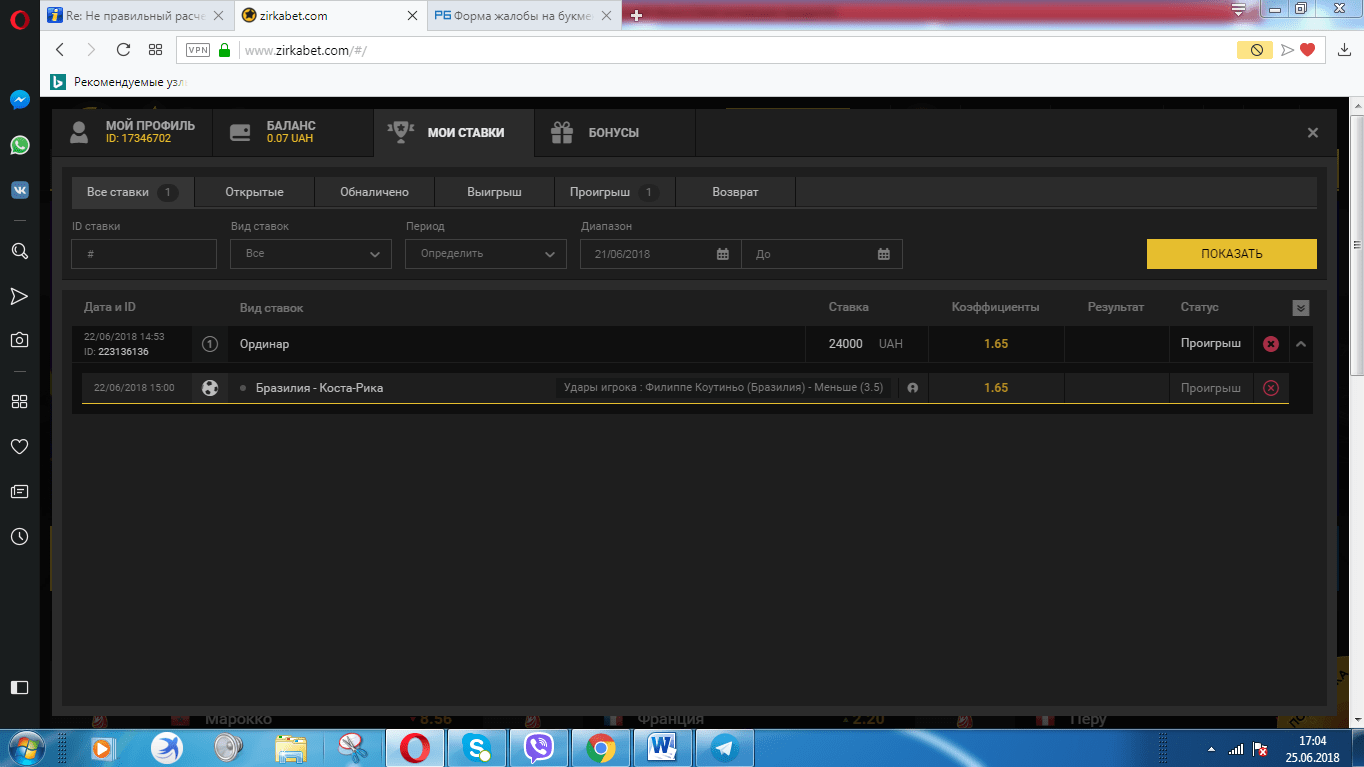The image size is (1364, 767).
Task: Open WhatsApp sidebar panel
Action: [x=19, y=145]
